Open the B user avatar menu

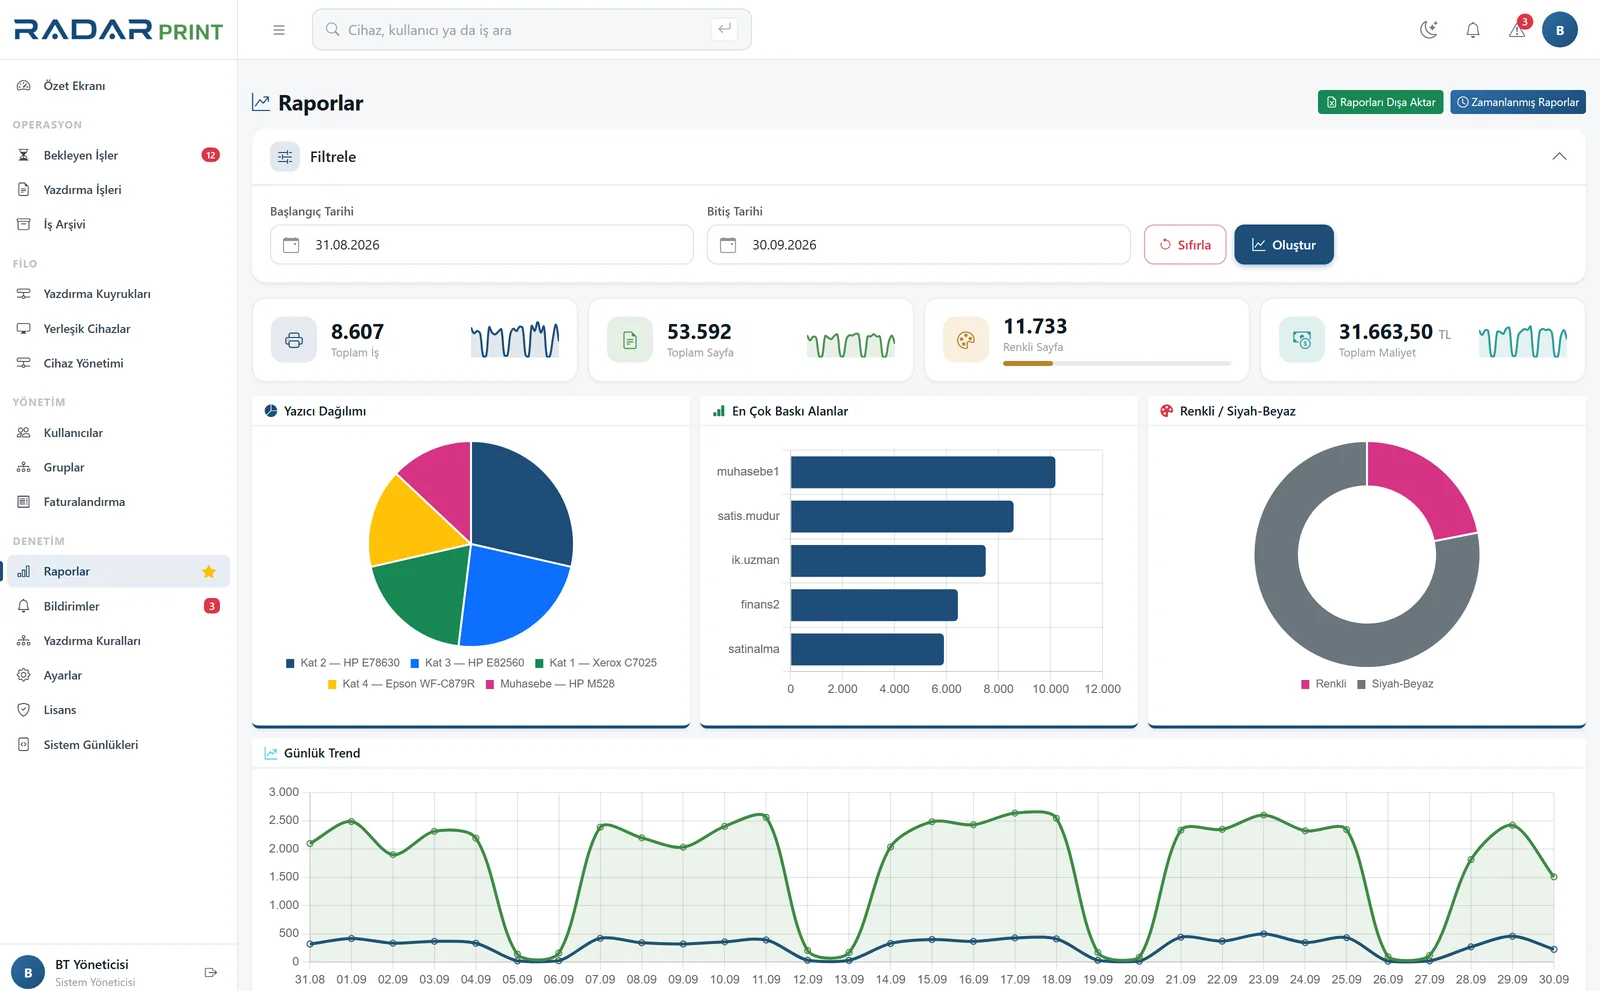[x=1559, y=30]
